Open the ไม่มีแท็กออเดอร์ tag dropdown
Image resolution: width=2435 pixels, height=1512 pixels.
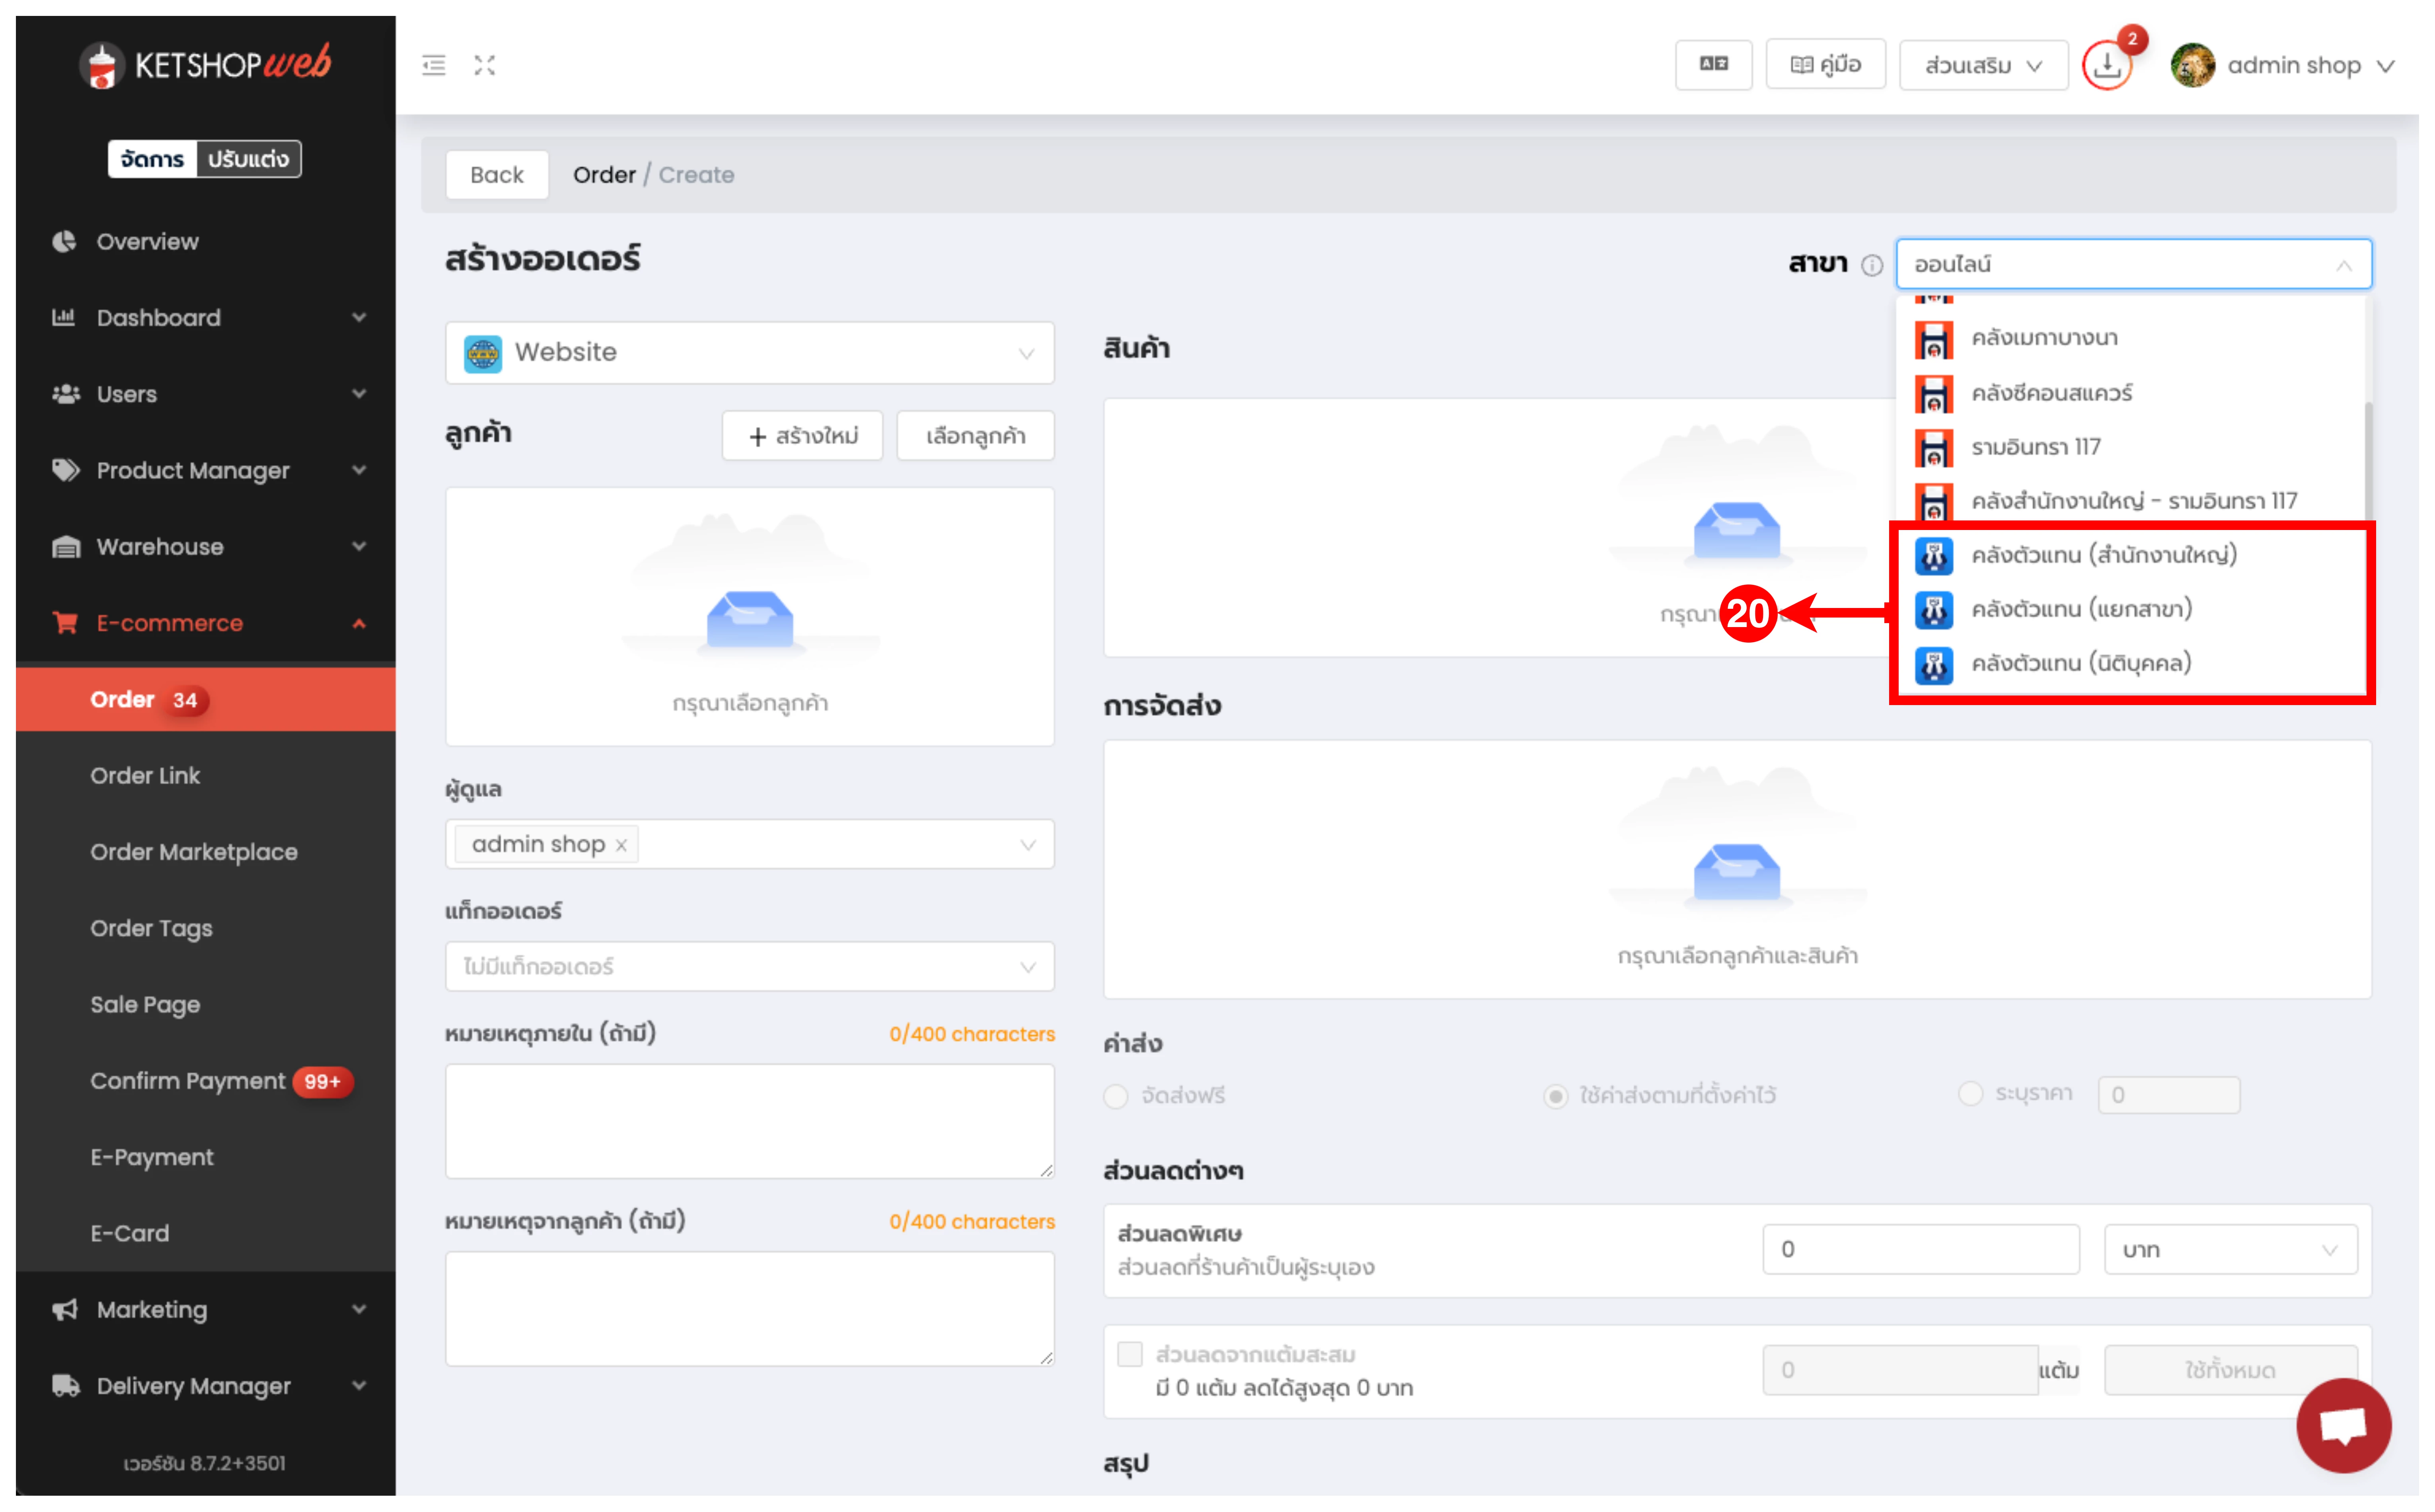click(749, 967)
